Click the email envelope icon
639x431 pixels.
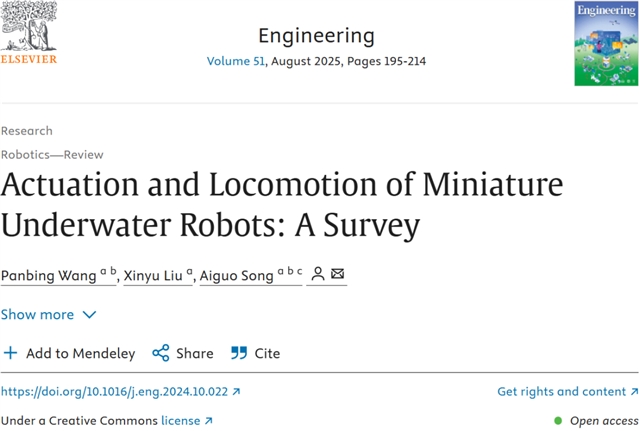pos(338,274)
